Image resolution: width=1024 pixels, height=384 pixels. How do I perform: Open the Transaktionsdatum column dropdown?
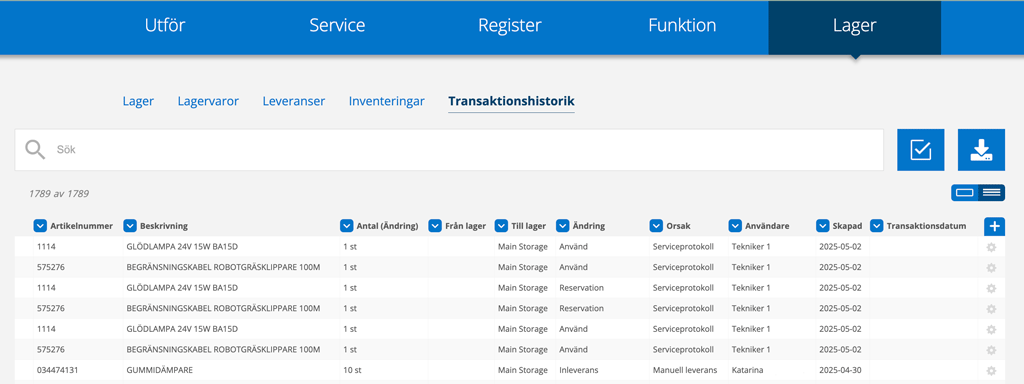point(876,226)
